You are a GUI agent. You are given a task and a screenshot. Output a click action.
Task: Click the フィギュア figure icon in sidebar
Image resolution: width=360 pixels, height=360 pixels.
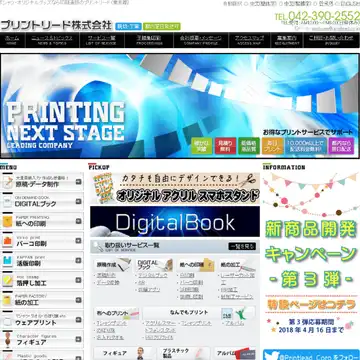7,340
